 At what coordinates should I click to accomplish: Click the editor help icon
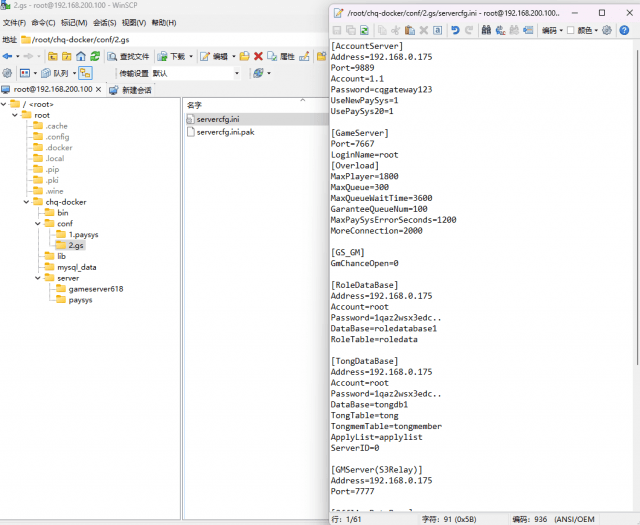[x=623, y=31]
